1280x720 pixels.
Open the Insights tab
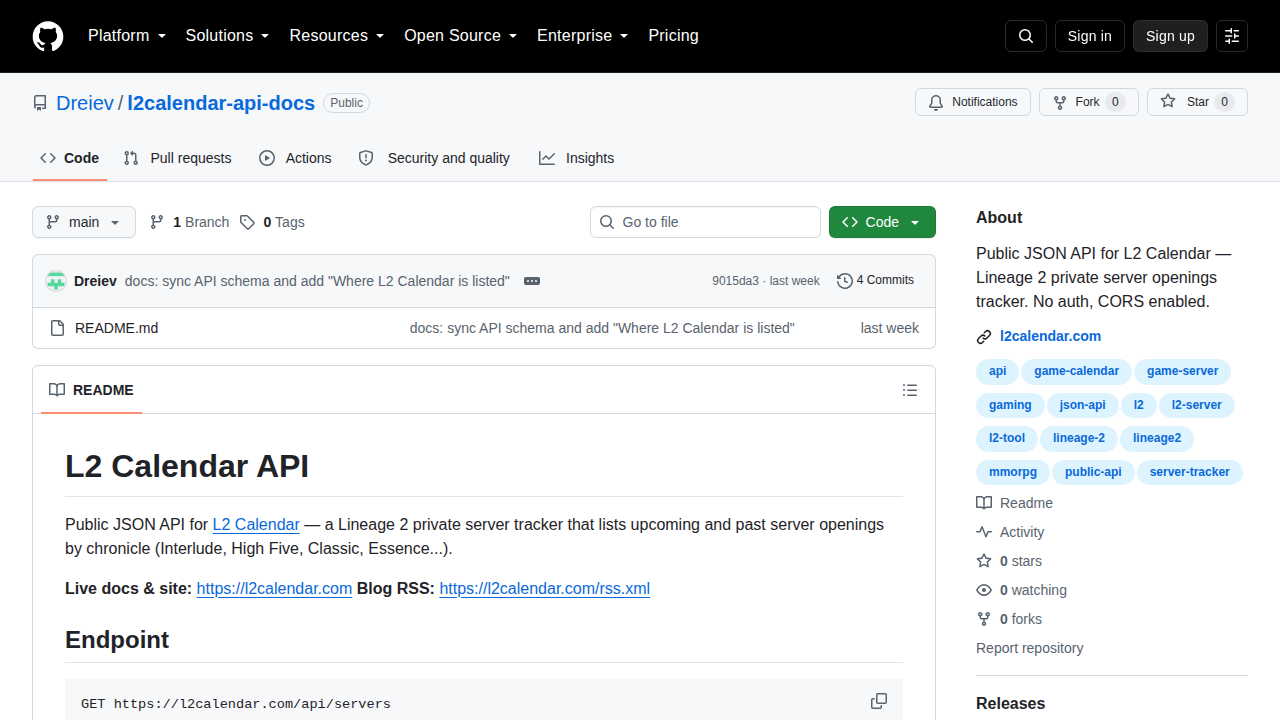576,158
